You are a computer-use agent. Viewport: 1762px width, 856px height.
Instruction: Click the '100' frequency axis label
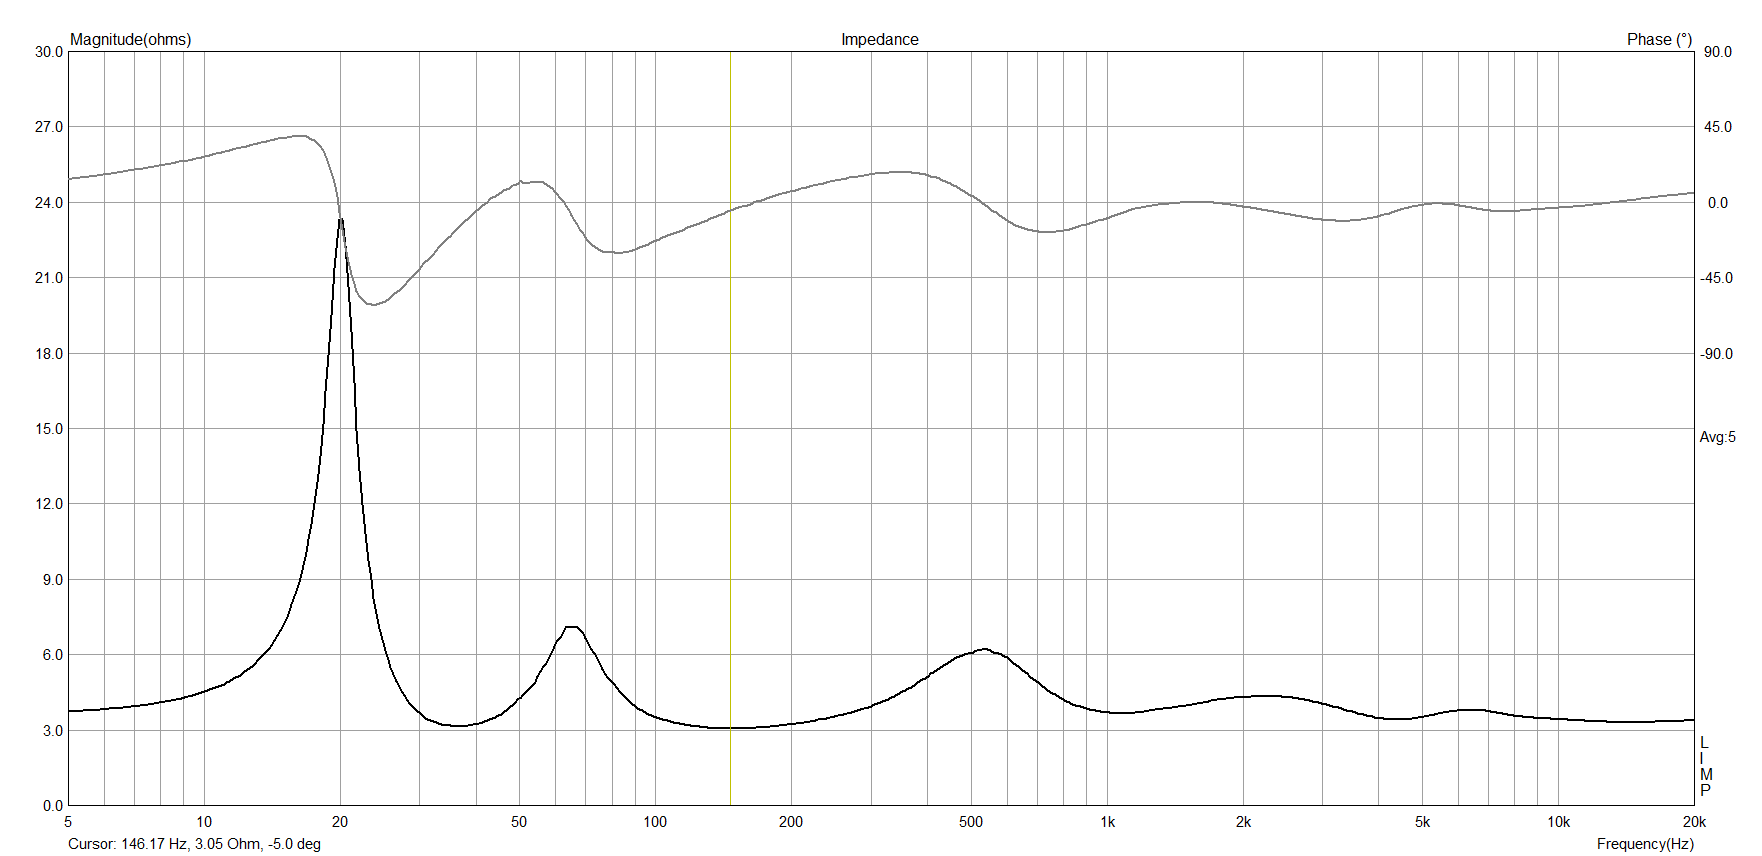tap(655, 822)
